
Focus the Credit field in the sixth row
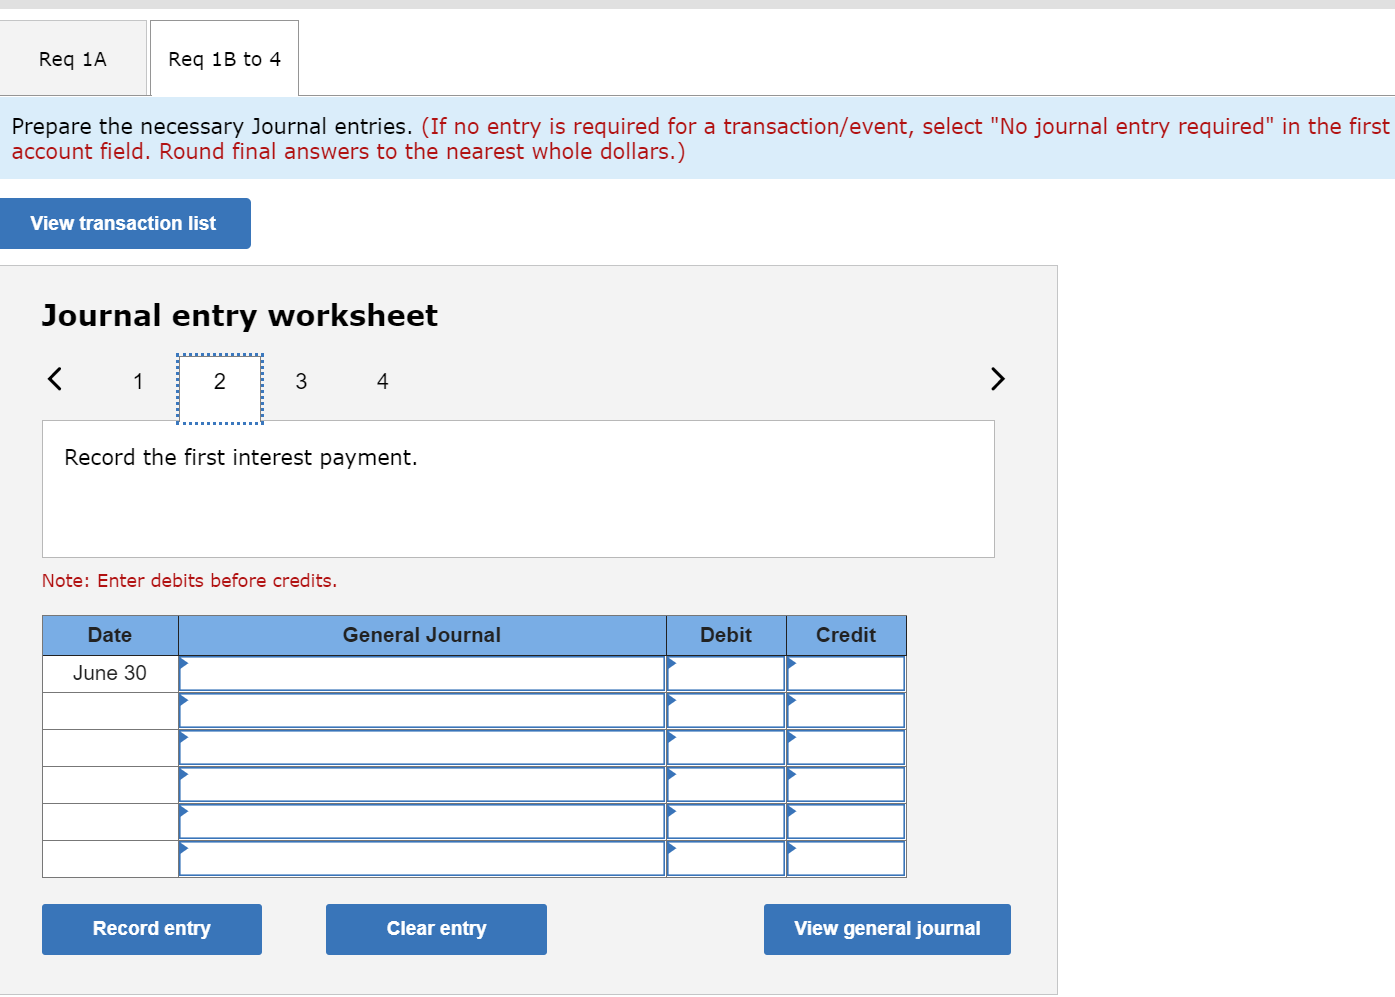pos(846,858)
